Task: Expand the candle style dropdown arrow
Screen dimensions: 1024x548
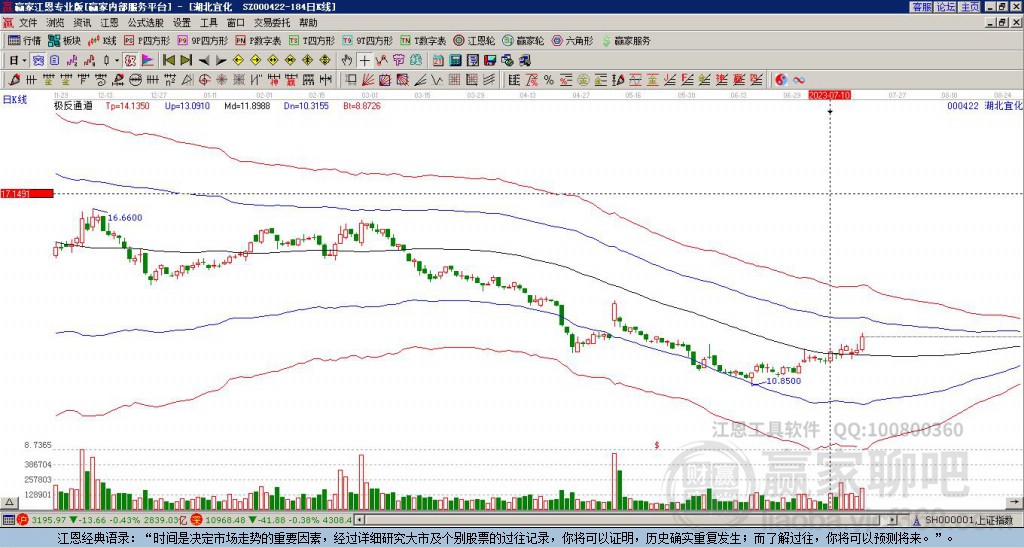Action: 117,61
